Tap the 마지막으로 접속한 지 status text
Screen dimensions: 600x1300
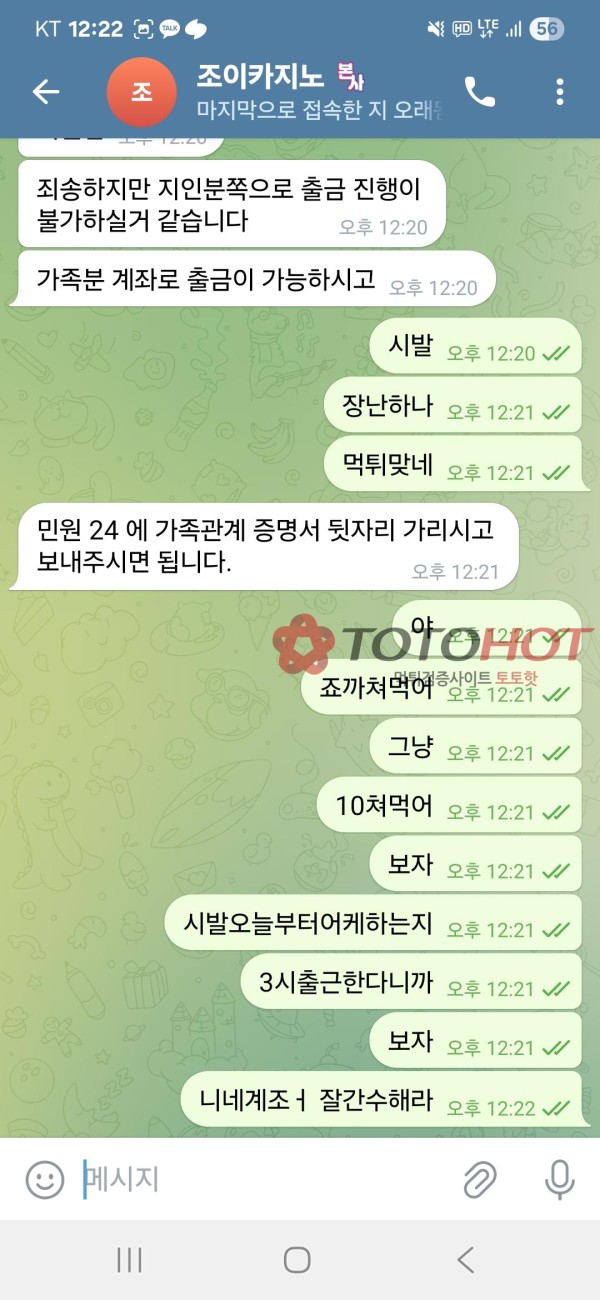[x=320, y=109]
